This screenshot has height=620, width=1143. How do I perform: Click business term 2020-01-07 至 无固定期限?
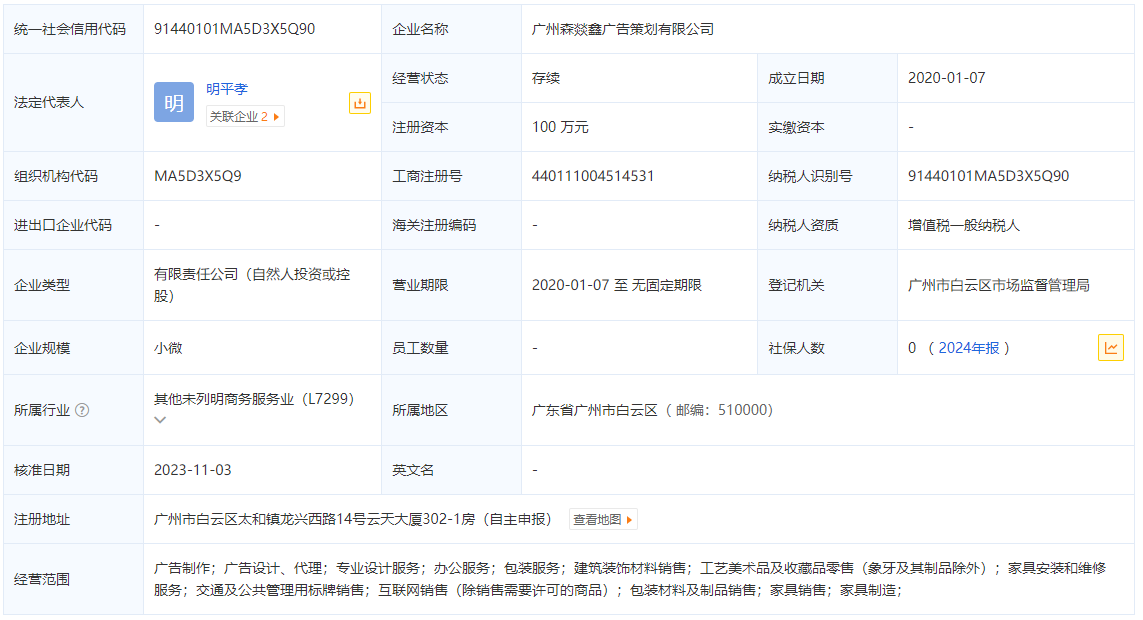click(x=617, y=285)
